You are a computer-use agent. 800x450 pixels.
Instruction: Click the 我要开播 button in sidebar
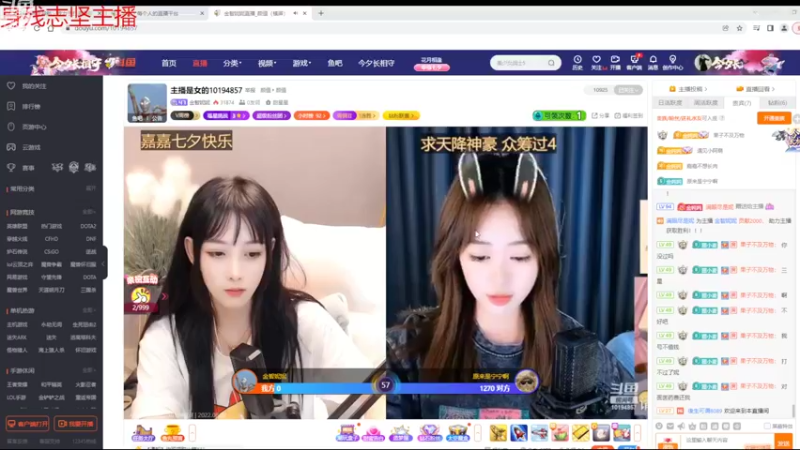coord(76,424)
